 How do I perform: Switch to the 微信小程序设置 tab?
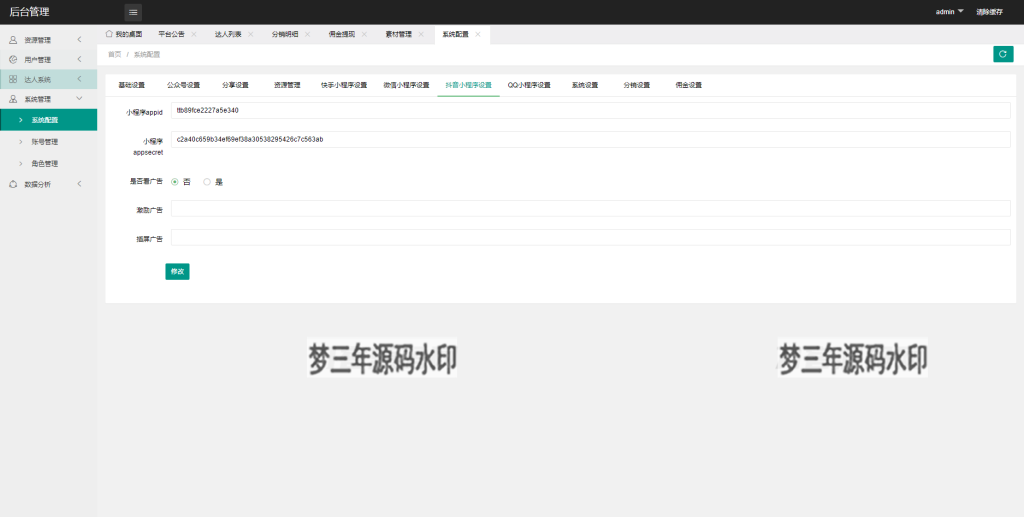point(406,85)
